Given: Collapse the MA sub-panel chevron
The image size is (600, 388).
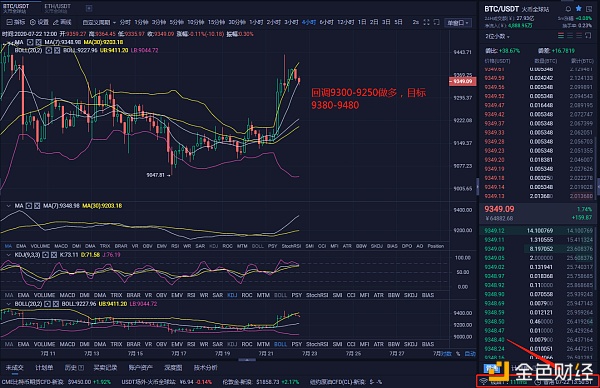Looking at the screenshot, I should pyautogui.click(x=8, y=206).
